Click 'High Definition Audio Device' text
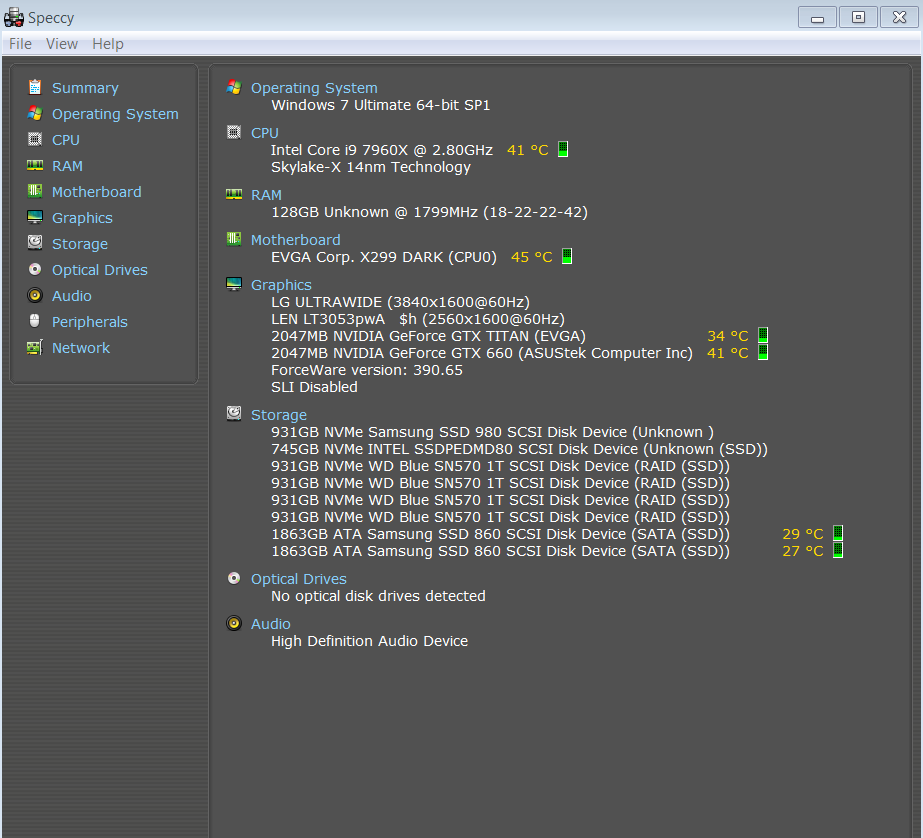Viewport: 923px width, 838px height. pos(369,641)
